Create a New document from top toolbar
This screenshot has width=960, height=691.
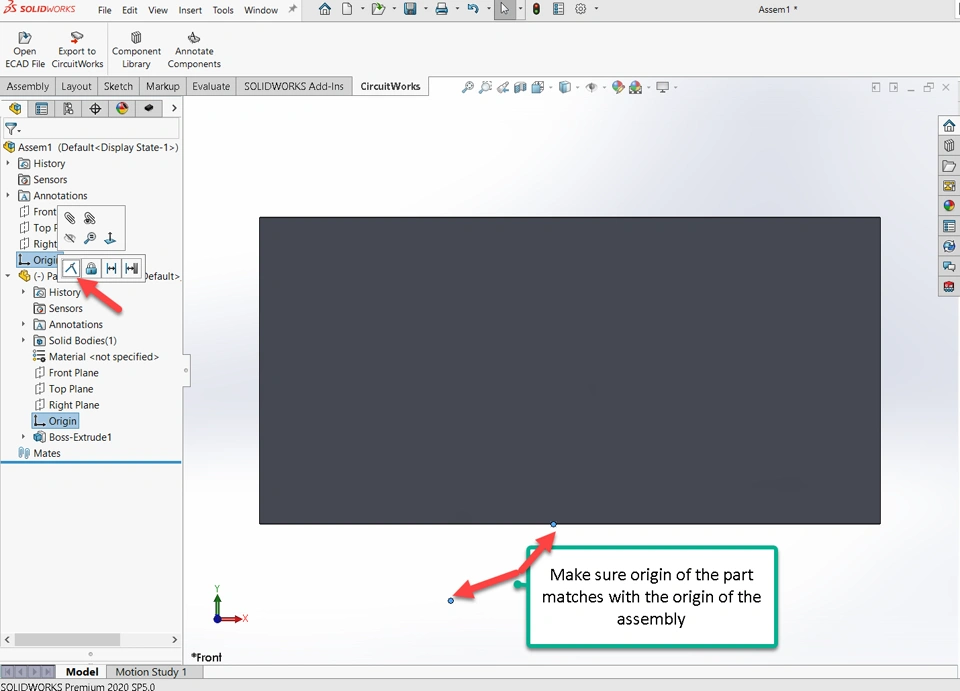tap(347, 9)
